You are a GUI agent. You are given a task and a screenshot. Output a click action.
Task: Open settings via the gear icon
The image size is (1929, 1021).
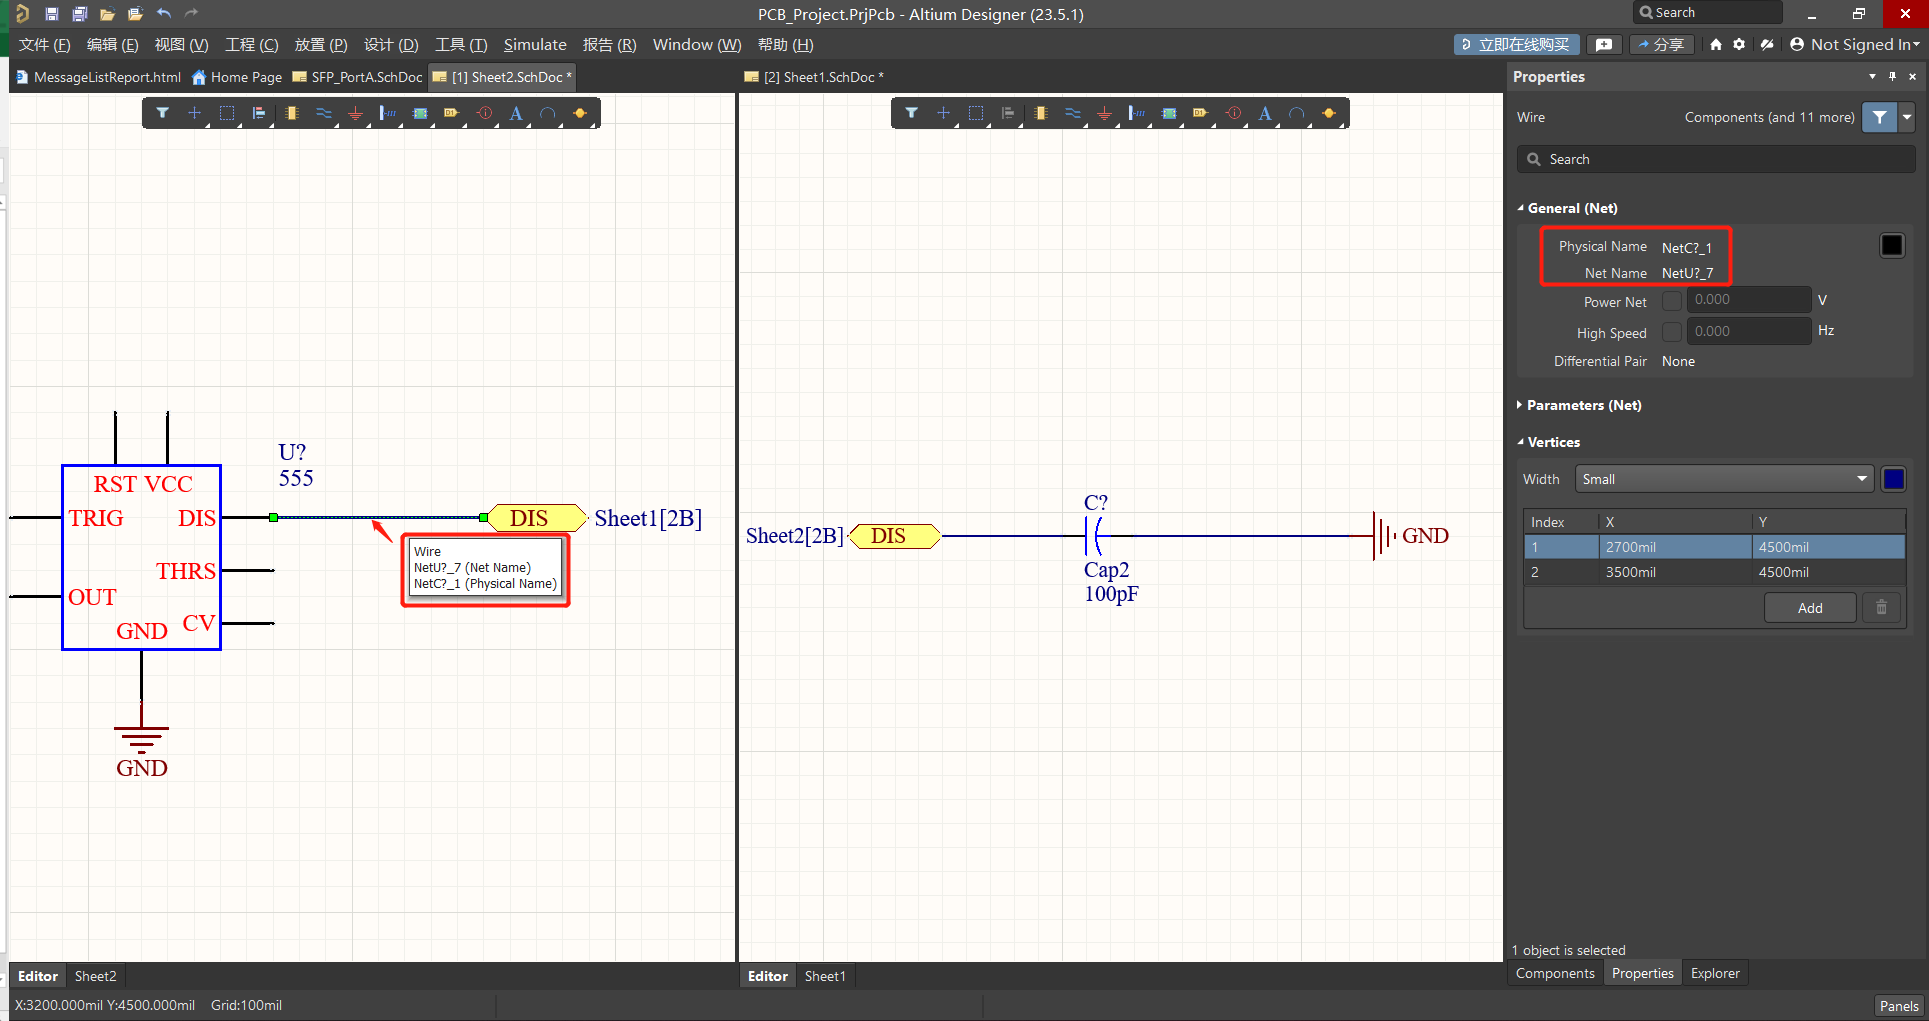pos(1739,44)
